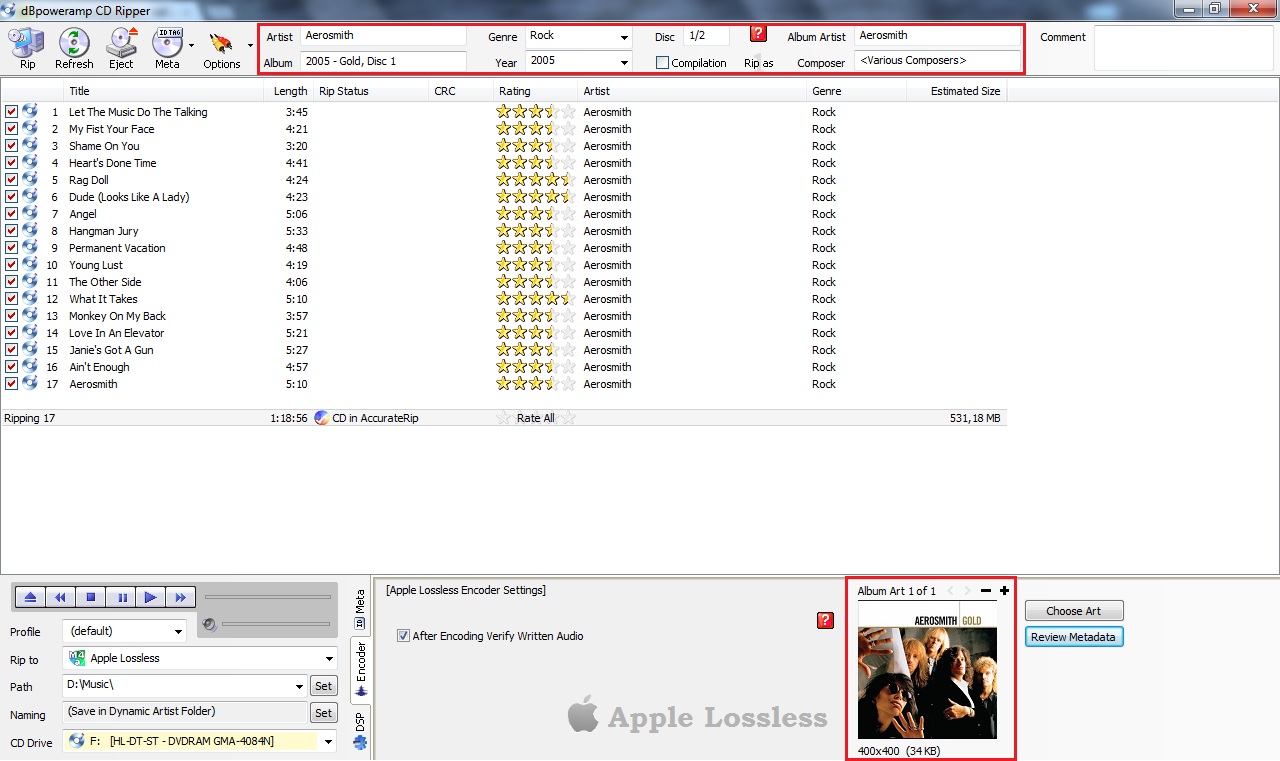Switch to the DSP vertical tab
Screen dimensions: 1280x761
pyautogui.click(x=360, y=727)
